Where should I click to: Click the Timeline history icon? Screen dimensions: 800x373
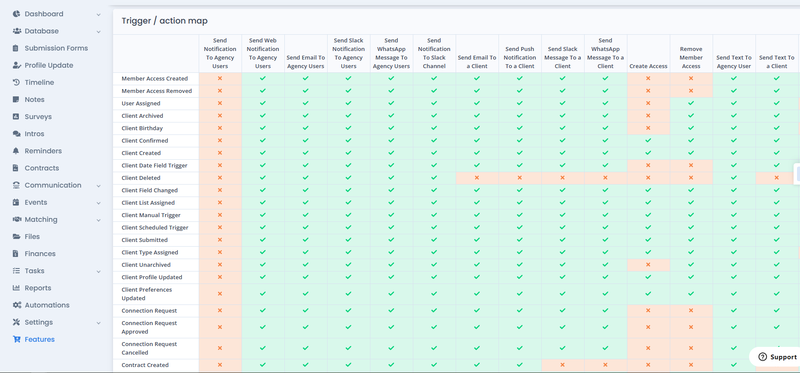16,82
